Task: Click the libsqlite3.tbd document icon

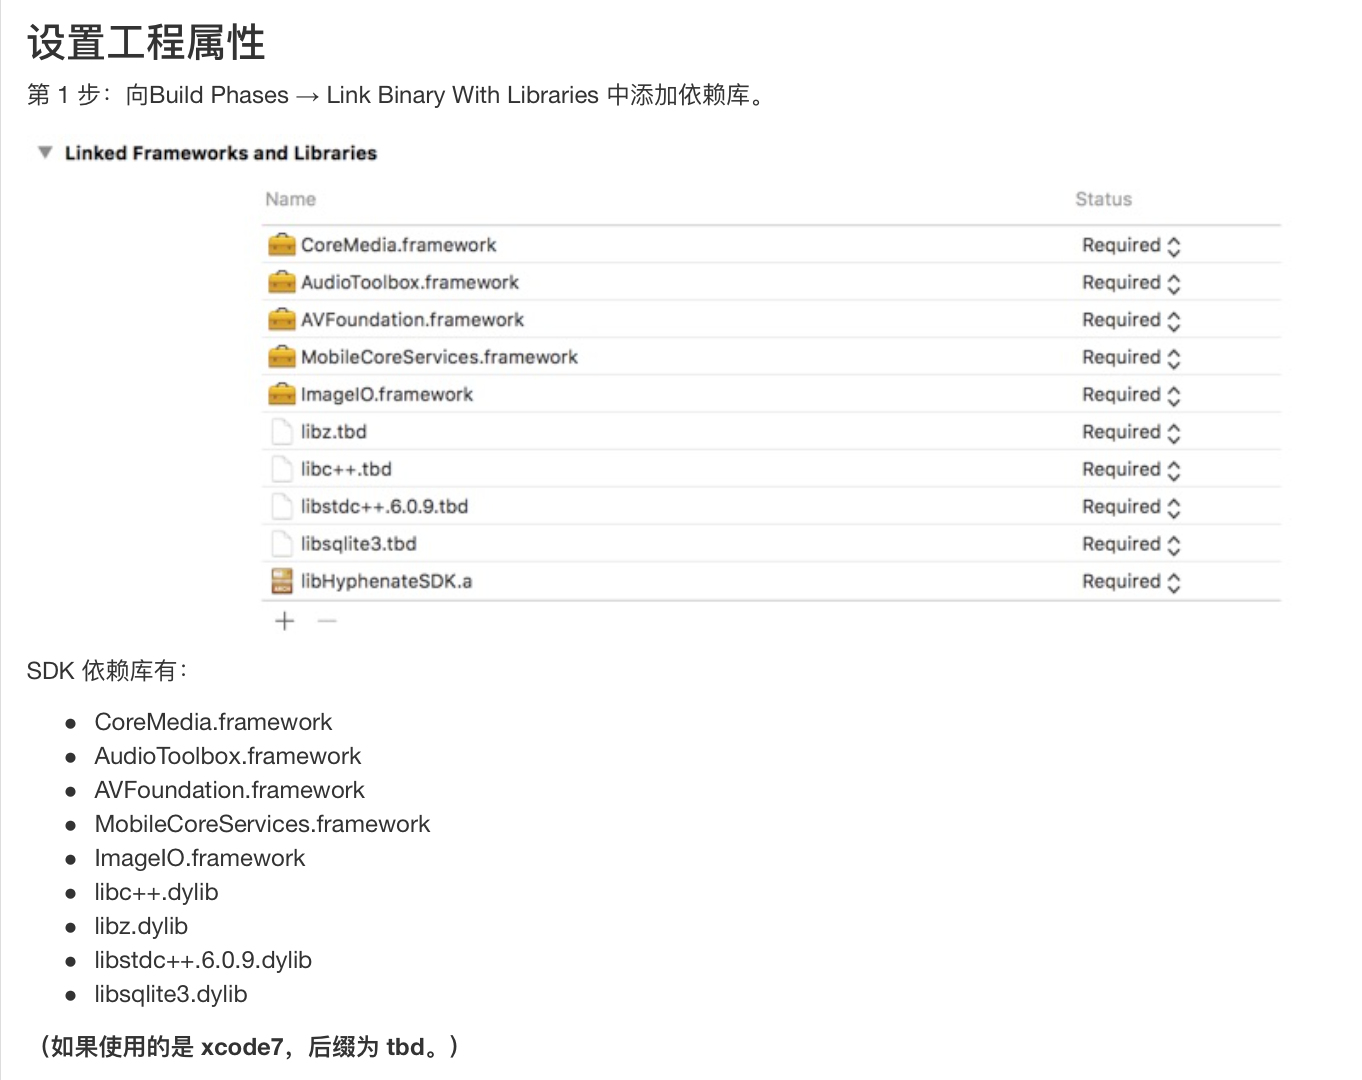Action: [282, 544]
